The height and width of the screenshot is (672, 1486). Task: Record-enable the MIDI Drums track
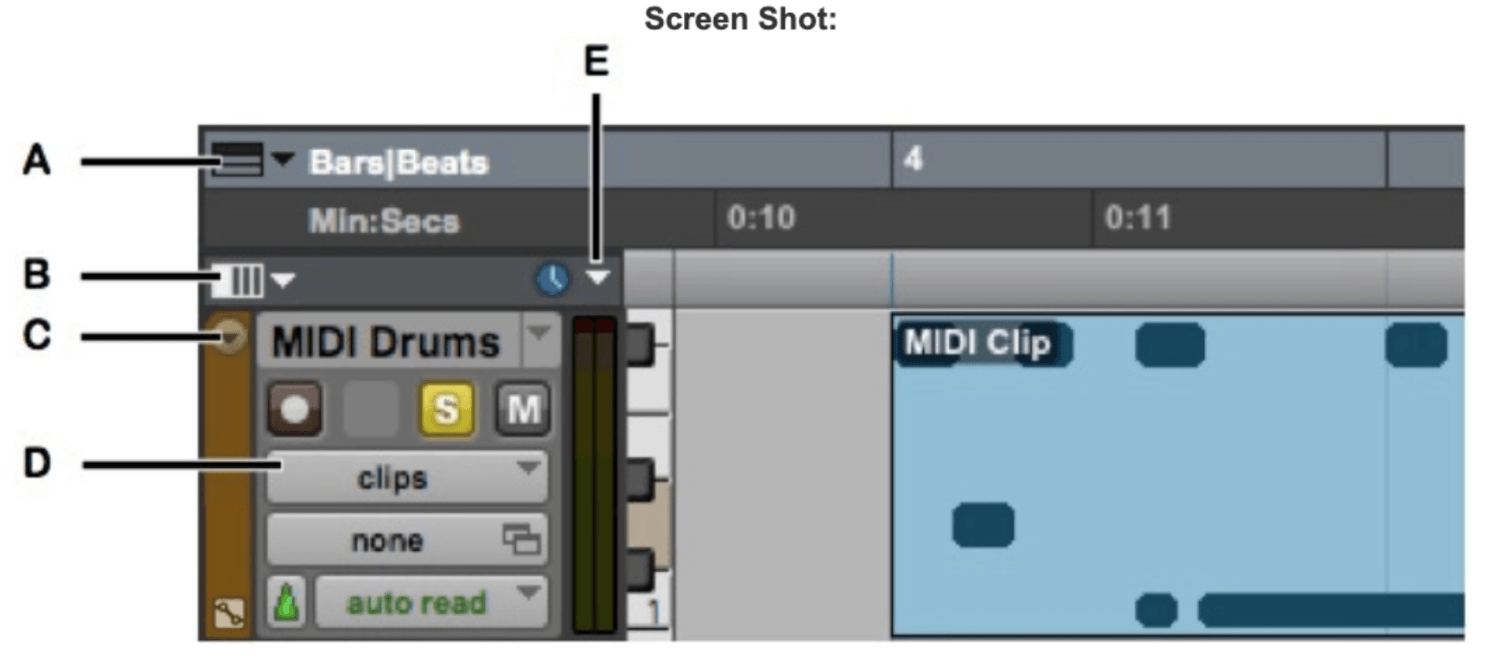(294, 408)
